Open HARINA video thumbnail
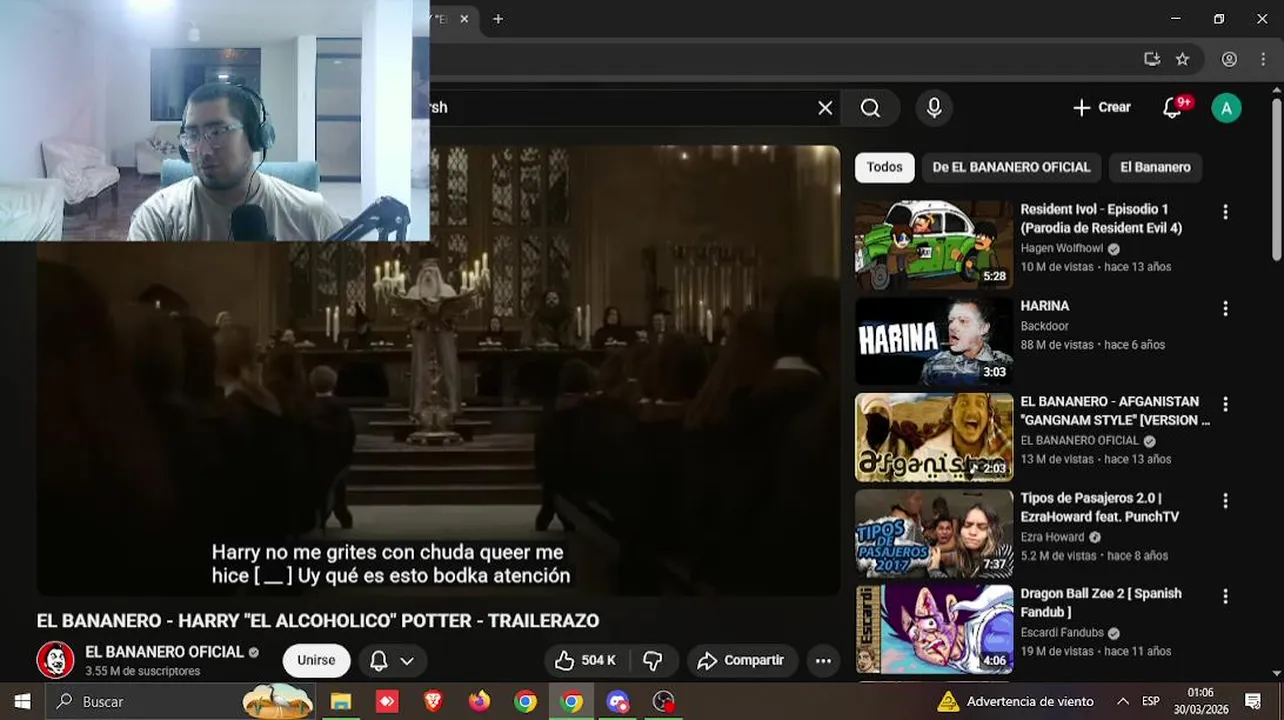Image resolution: width=1284 pixels, height=720 pixels. click(934, 341)
